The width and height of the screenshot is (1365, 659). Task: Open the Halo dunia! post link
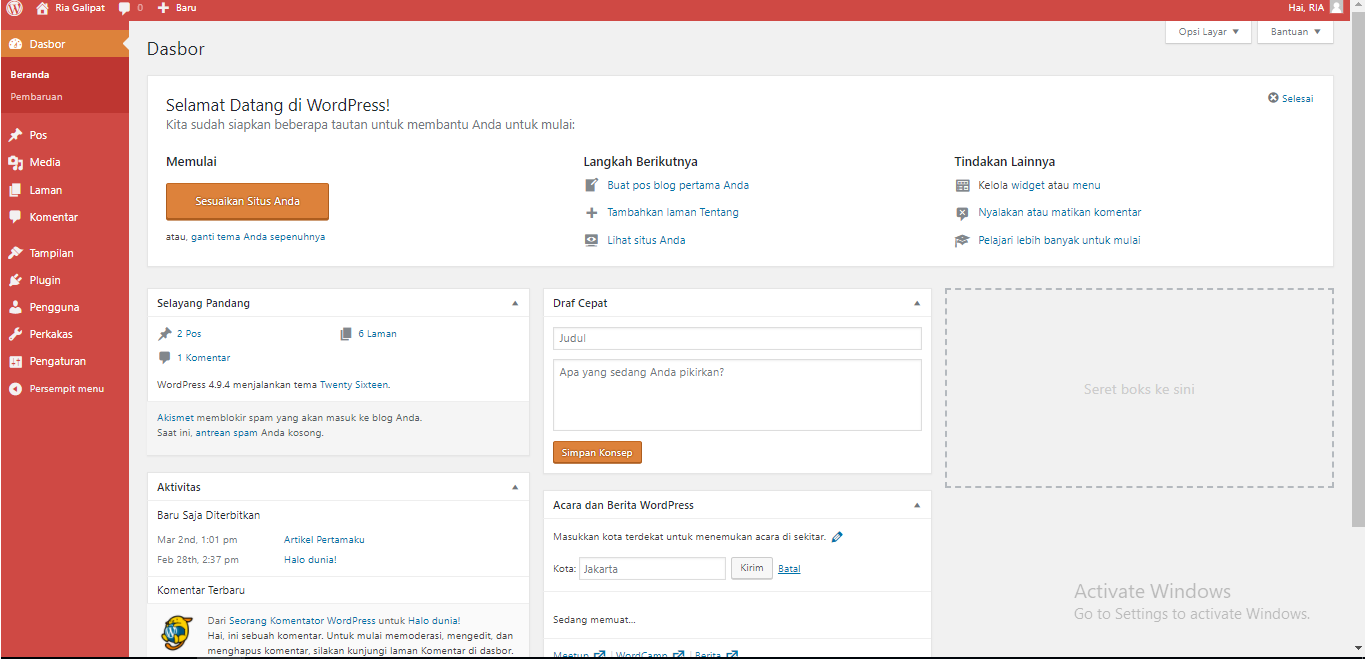click(x=310, y=560)
